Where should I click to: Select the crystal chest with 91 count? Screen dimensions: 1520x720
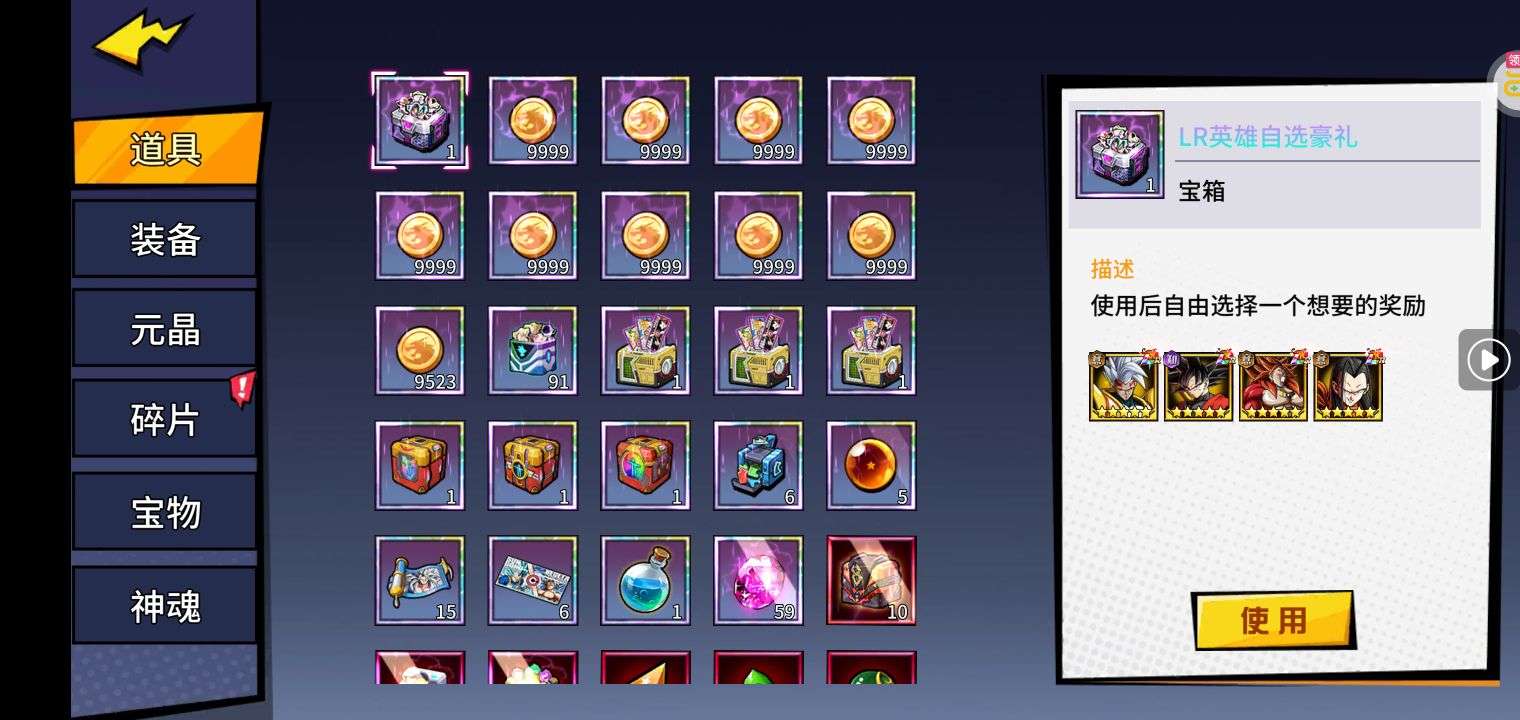point(532,350)
